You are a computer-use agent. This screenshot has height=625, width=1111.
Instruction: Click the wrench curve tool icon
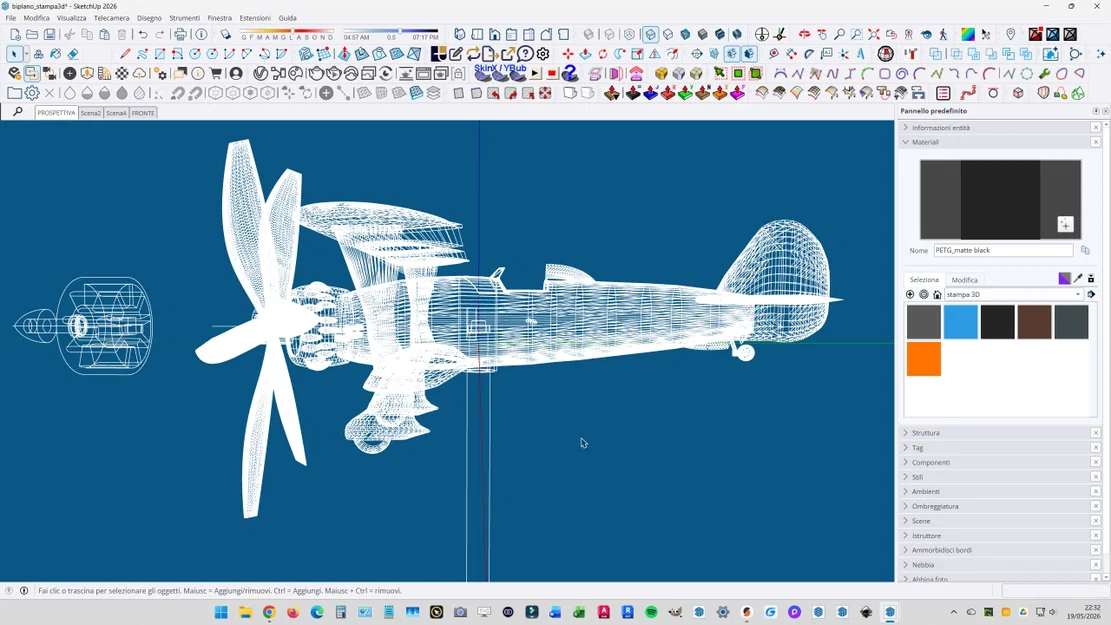coord(1044,73)
